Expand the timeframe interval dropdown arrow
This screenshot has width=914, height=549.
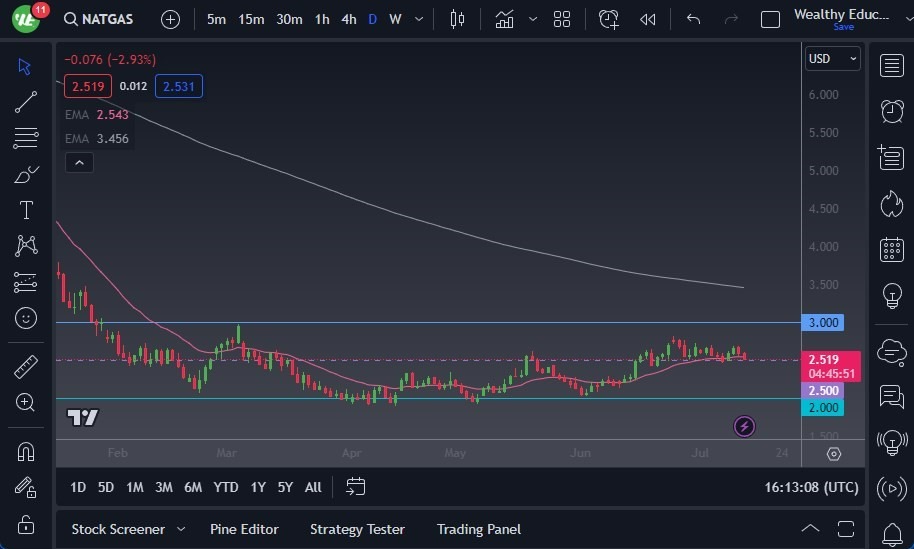click(418, 19)
